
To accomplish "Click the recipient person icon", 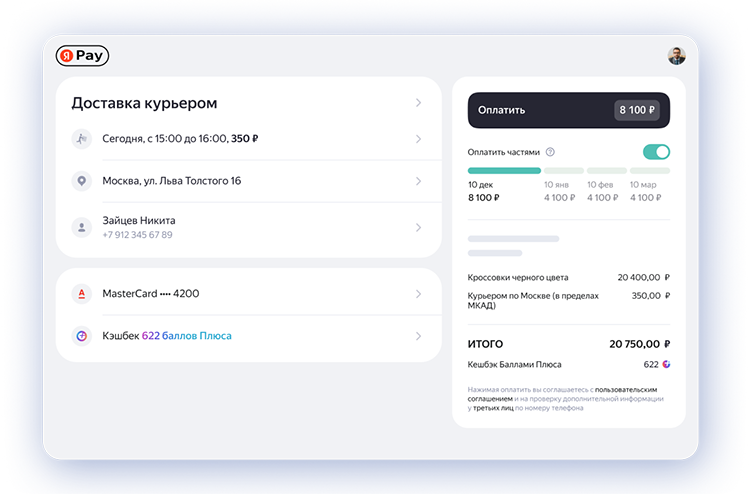I will coord(82,226).
